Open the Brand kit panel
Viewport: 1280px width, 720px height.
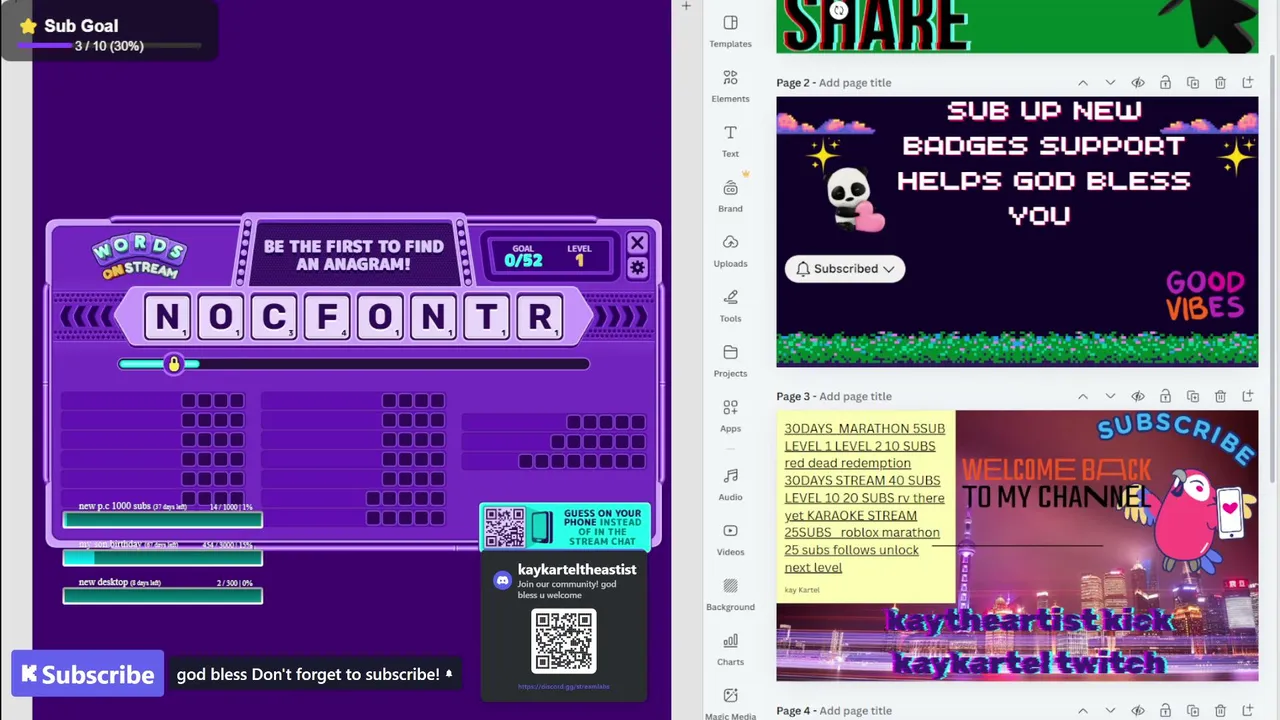(x=730, y=196)
